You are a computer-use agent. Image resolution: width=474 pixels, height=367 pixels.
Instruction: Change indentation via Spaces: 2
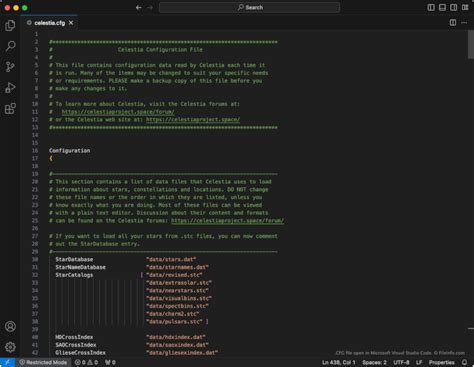click(374, 362)
